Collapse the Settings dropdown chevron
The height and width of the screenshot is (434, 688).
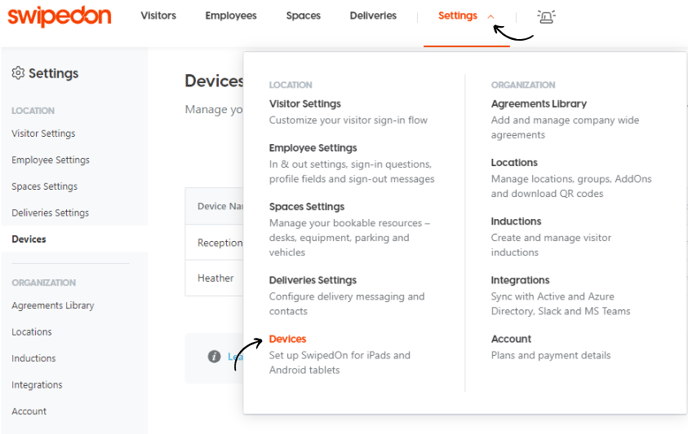(x=491, y=16)
